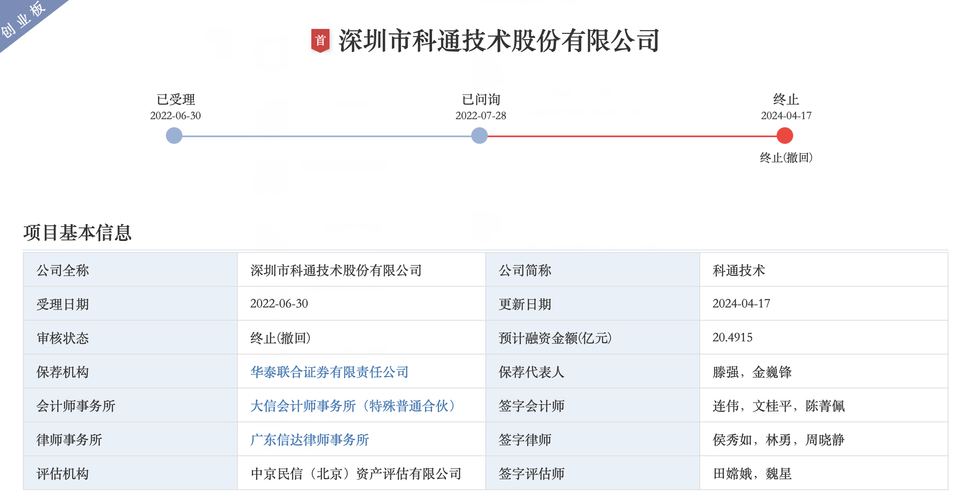The width and height of the screenshot is (964, 500).
Task: Click the 终止(撤回) label below timeline
Action: (x=786, y=157)
